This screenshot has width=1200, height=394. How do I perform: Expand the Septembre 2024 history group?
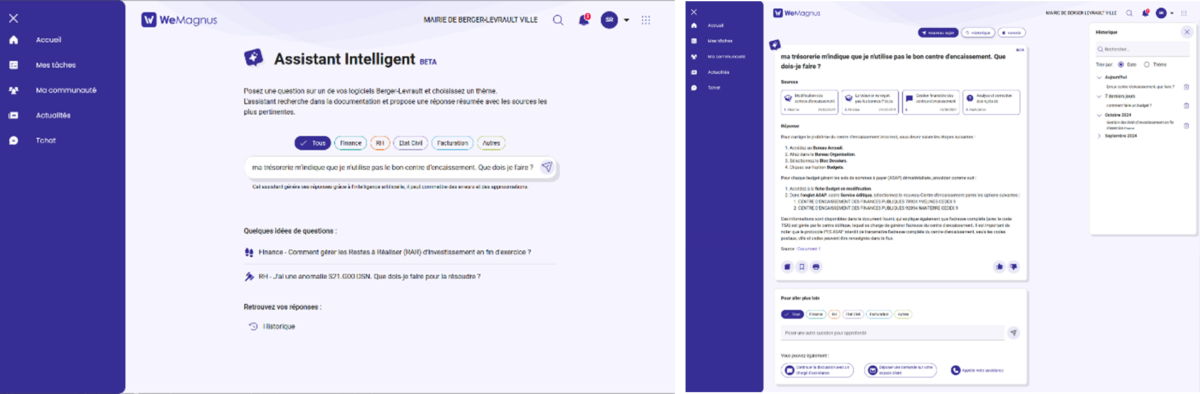pyautogui.click(x=1099, y=135)
